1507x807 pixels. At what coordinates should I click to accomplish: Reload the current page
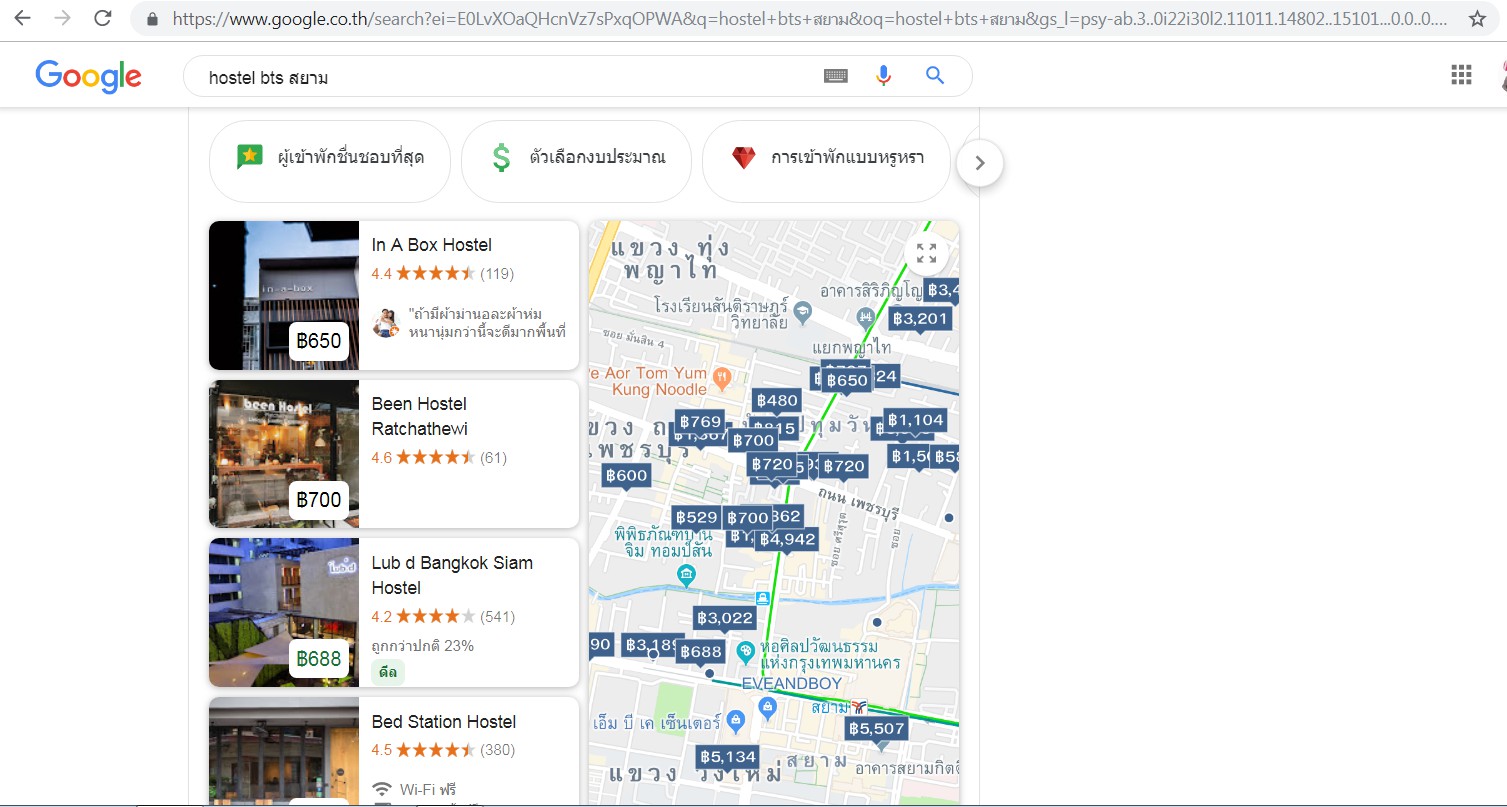[102, 18]
